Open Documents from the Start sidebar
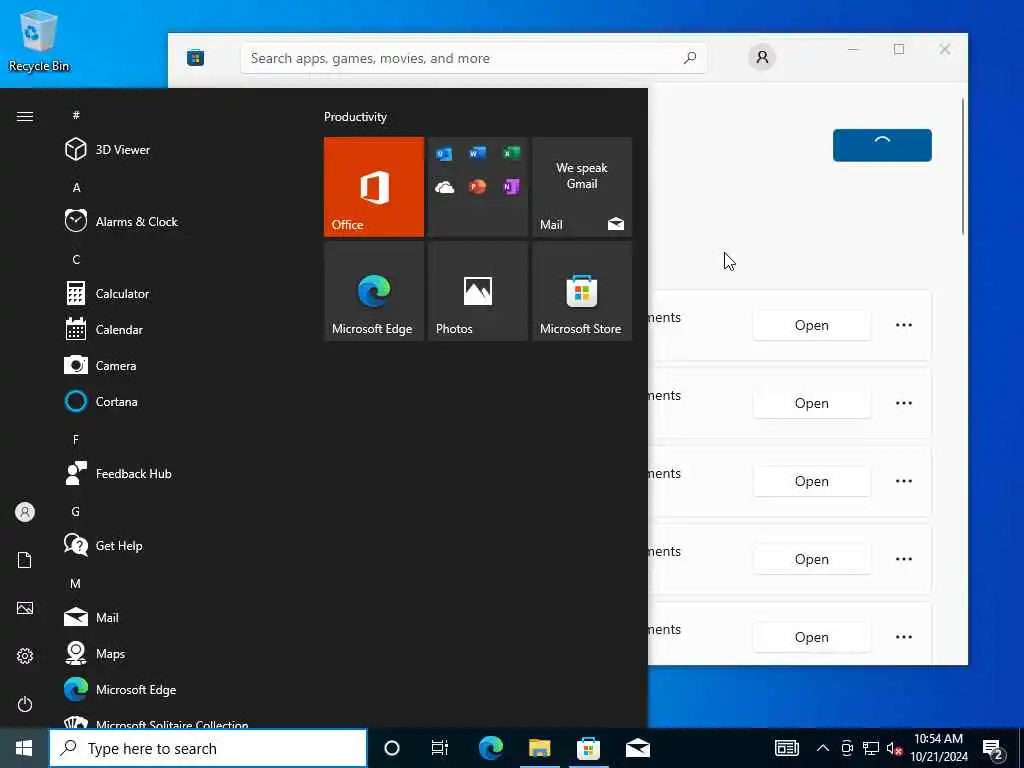The height and width of the screenshot is (768, 1024). point(25,560)
